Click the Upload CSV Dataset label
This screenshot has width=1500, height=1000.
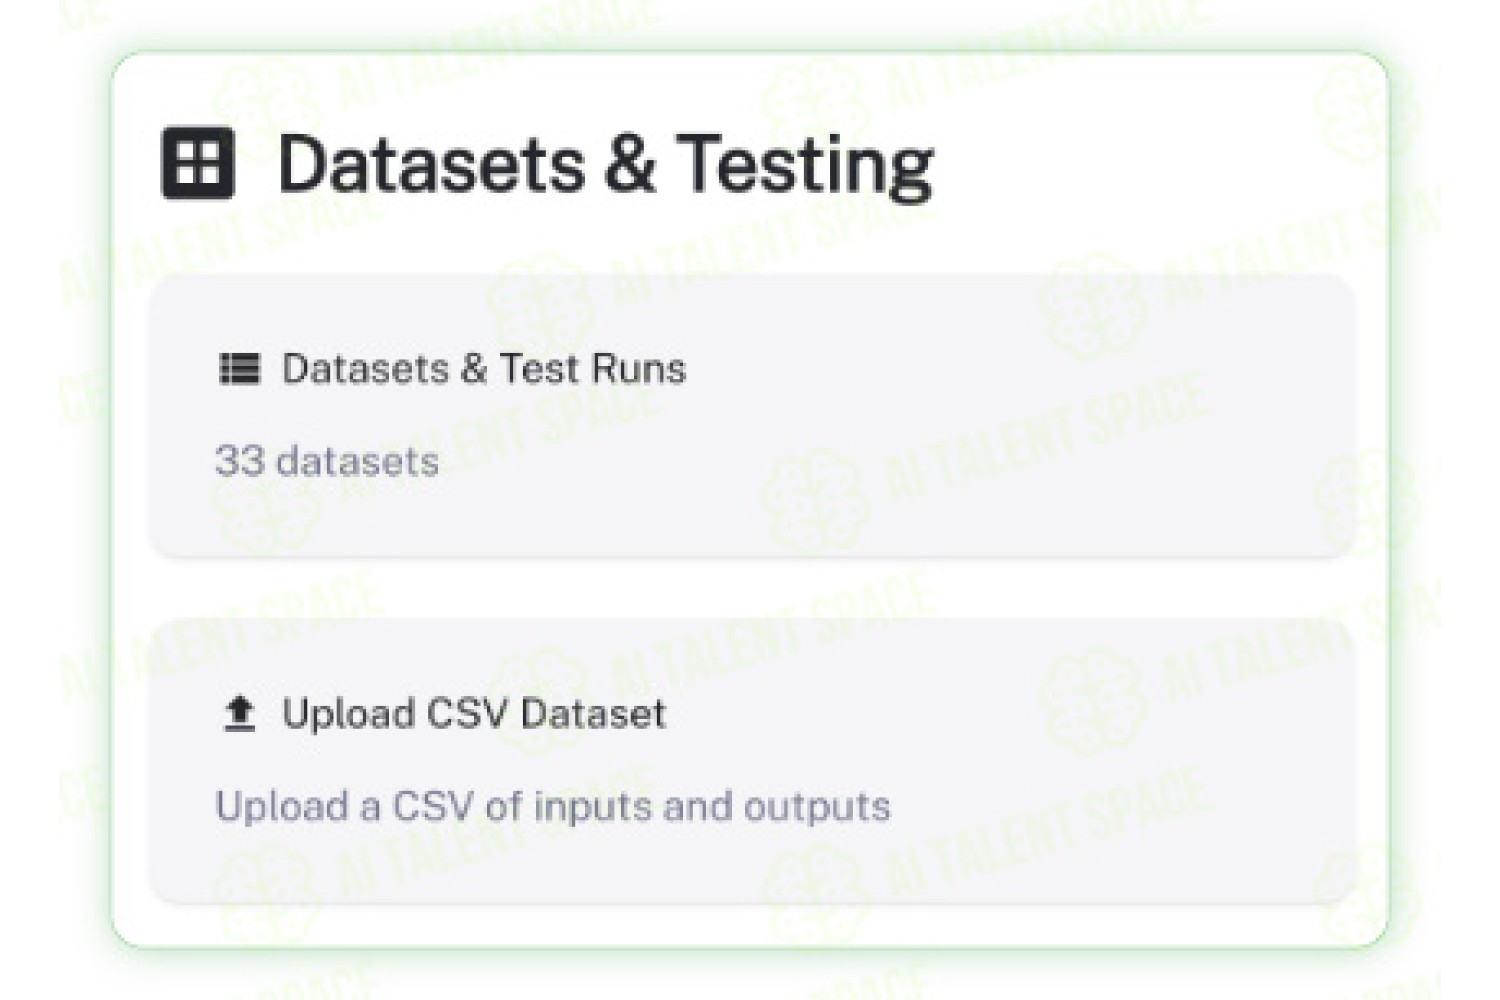[x=474, y=714]
